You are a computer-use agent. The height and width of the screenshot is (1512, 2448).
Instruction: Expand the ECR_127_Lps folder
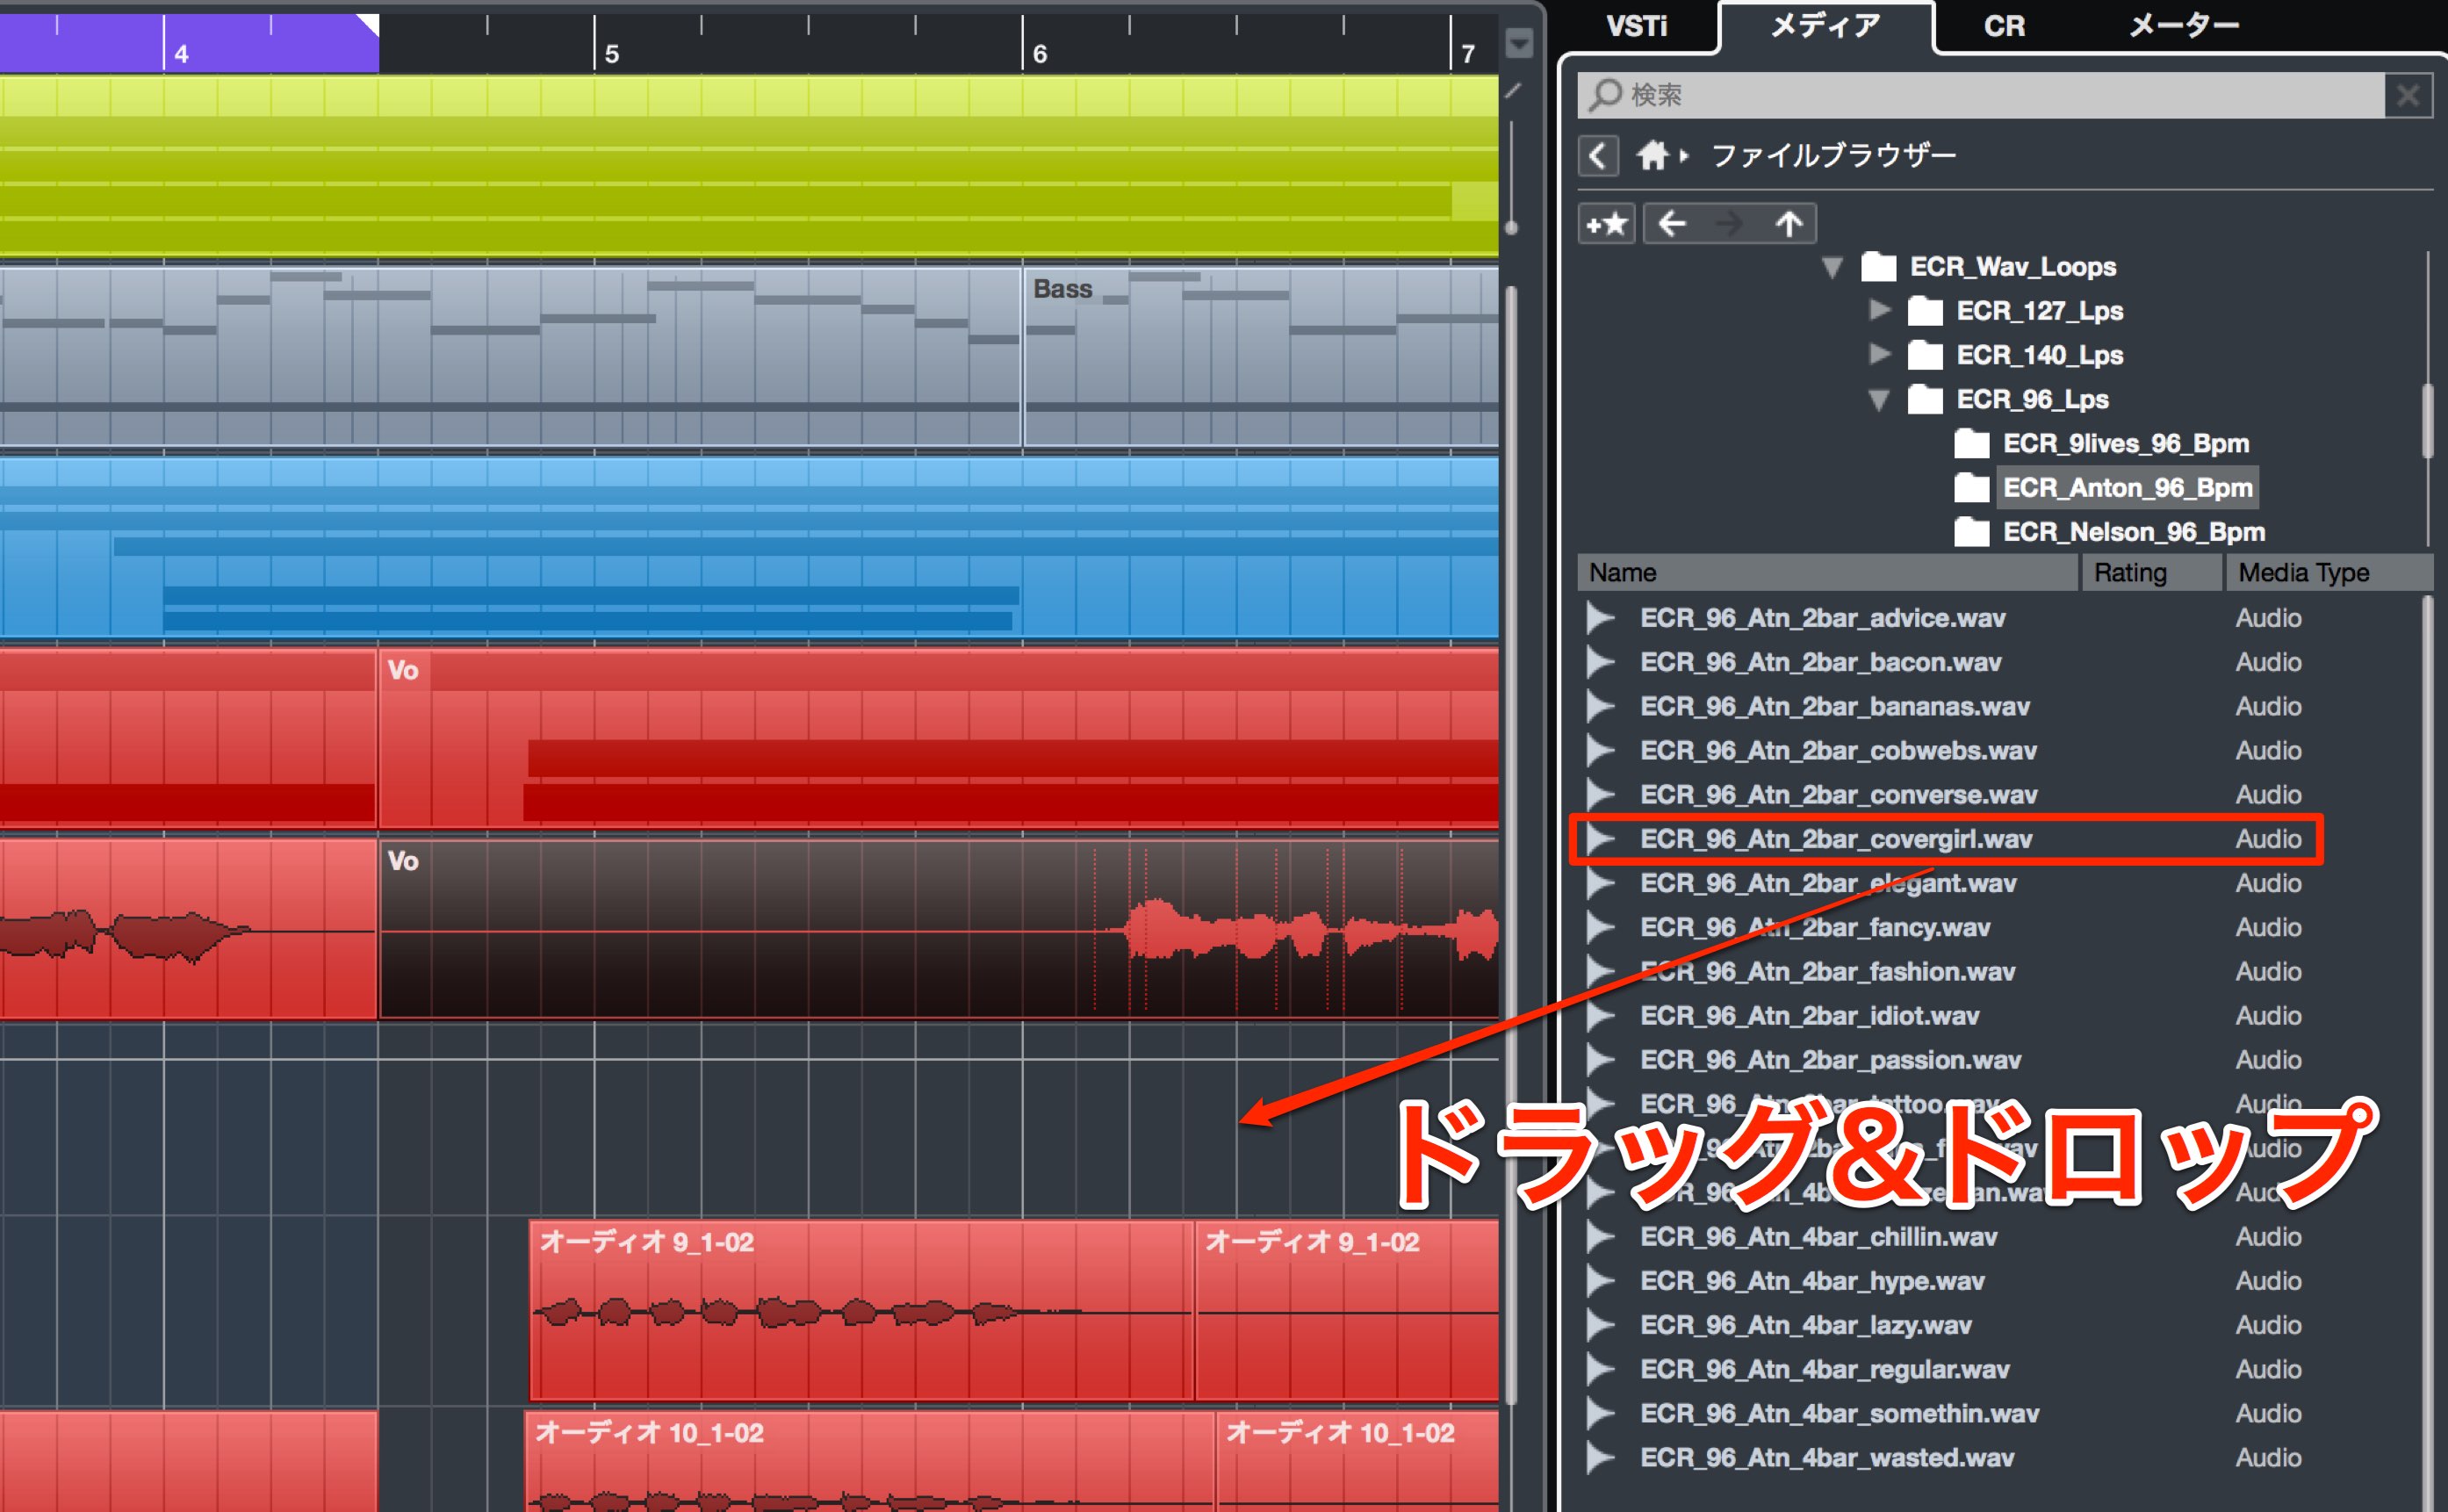[1879, 310]
